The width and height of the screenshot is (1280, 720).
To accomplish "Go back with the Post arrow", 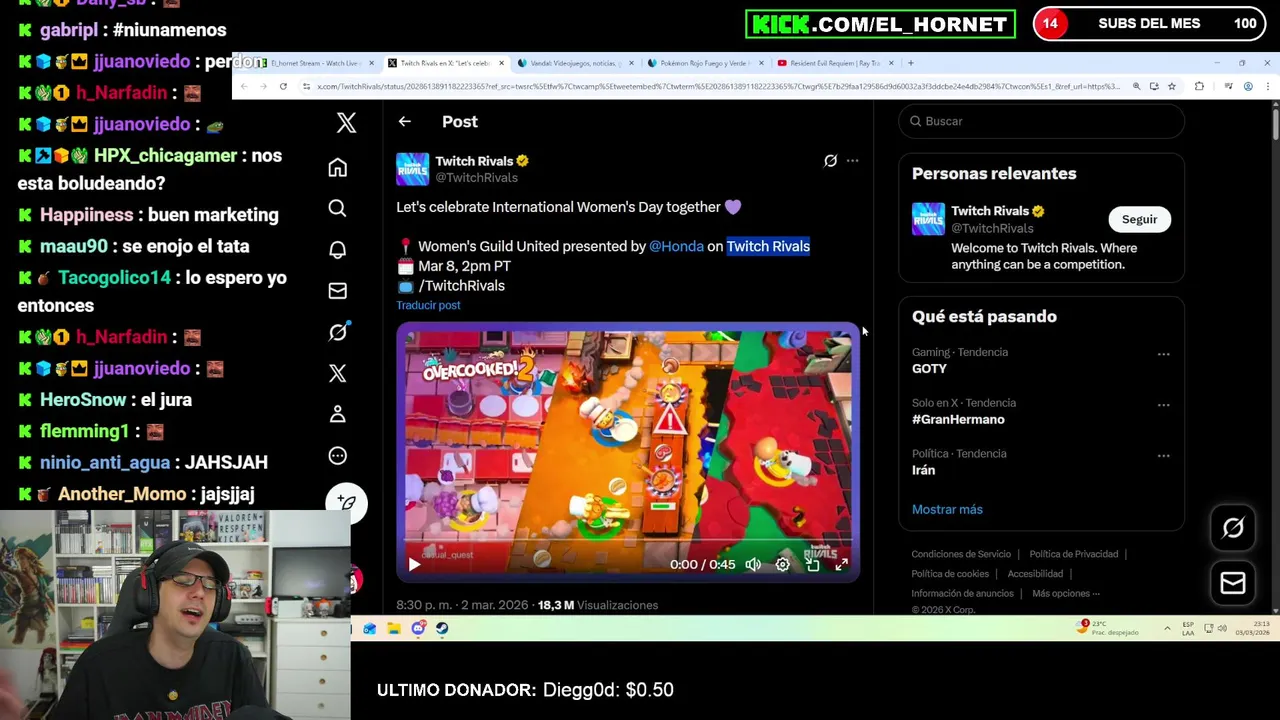I will pos(404,121).
